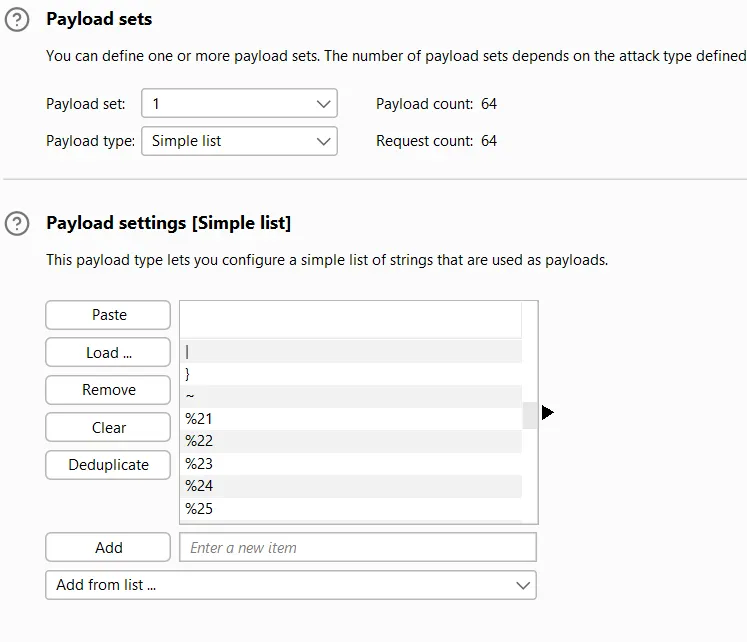This screenshot has width=747, height=642.
Task: Click the payload list scrollbar thumb
Action: pos(530,414)
